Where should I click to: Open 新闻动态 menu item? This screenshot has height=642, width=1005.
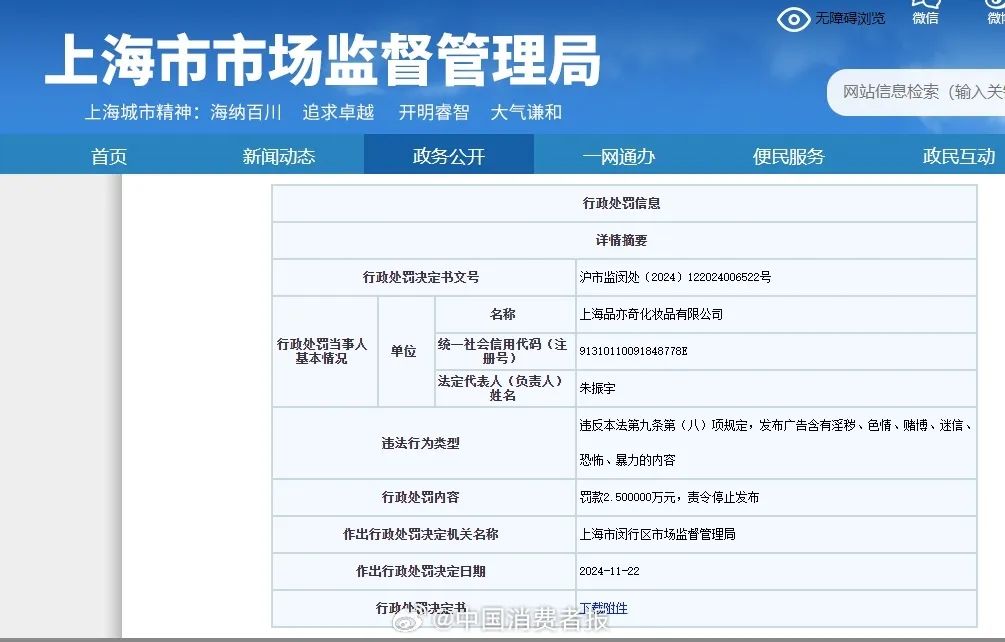[x=279, y=156]
